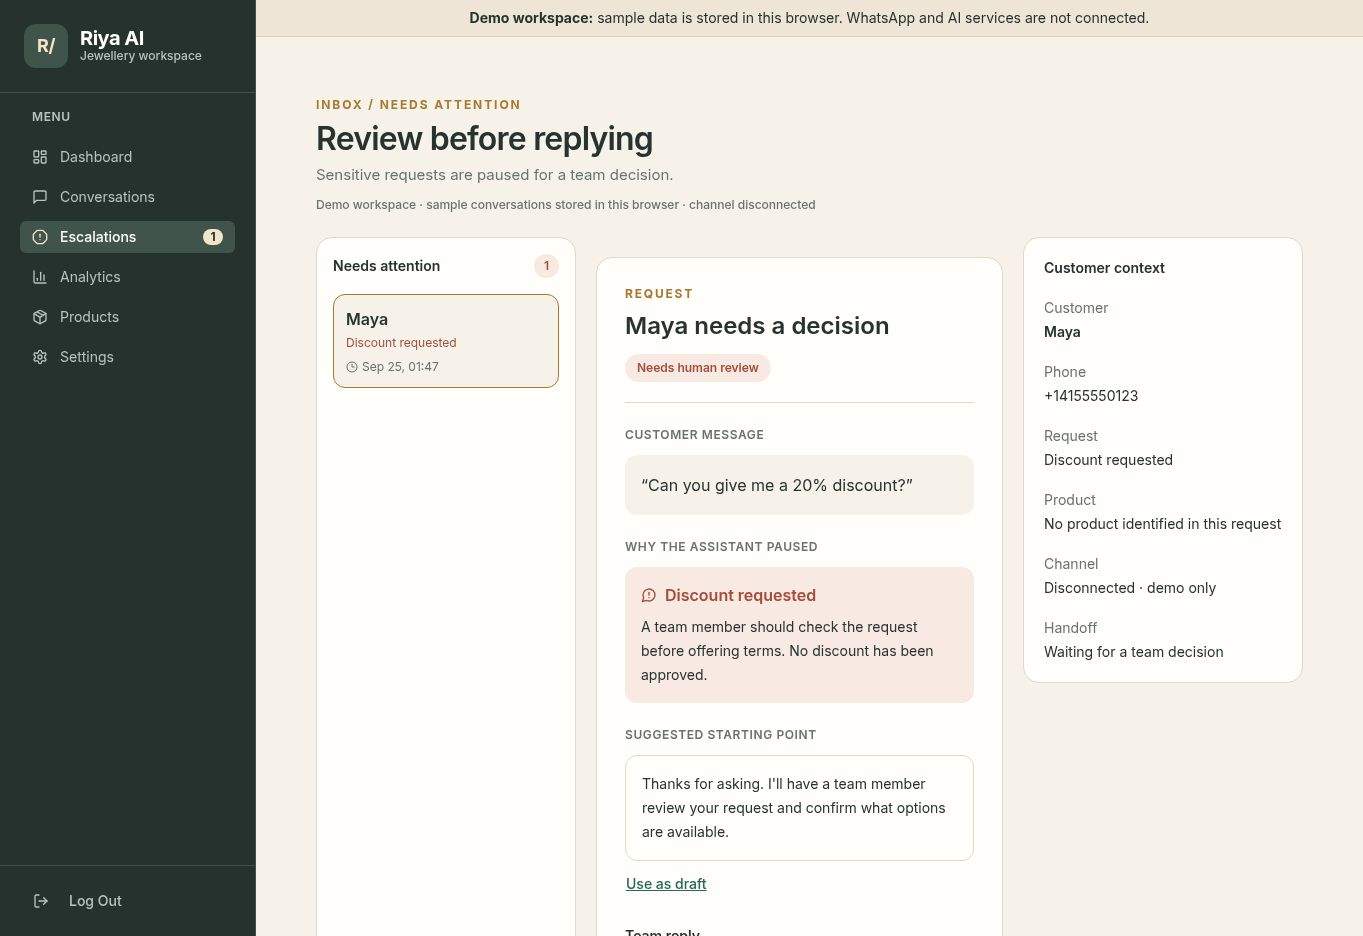Screen dimensions: 1363x936
Task: Click the 'Review before replying' page title
Action: [484, 139]
